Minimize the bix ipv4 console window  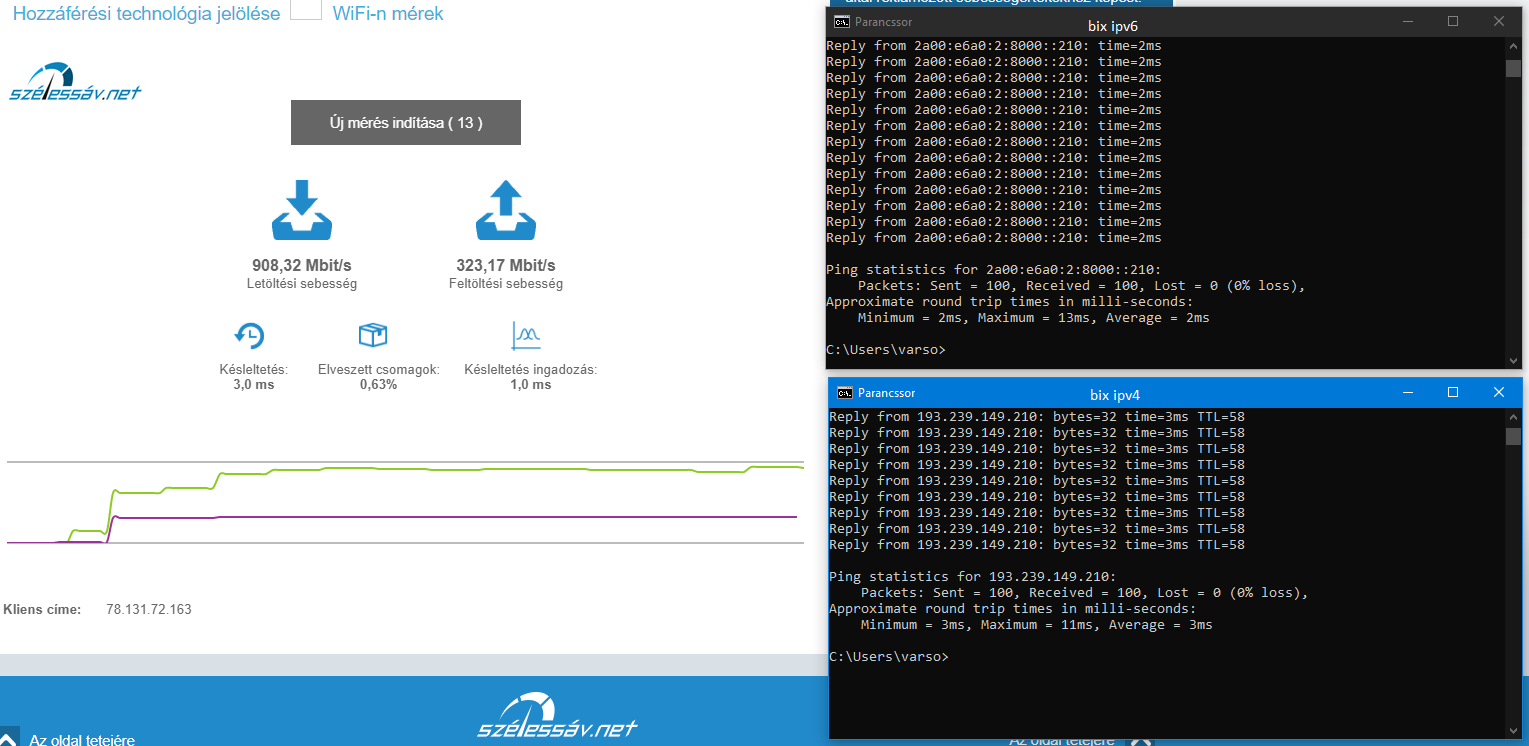pos(1407,393)
